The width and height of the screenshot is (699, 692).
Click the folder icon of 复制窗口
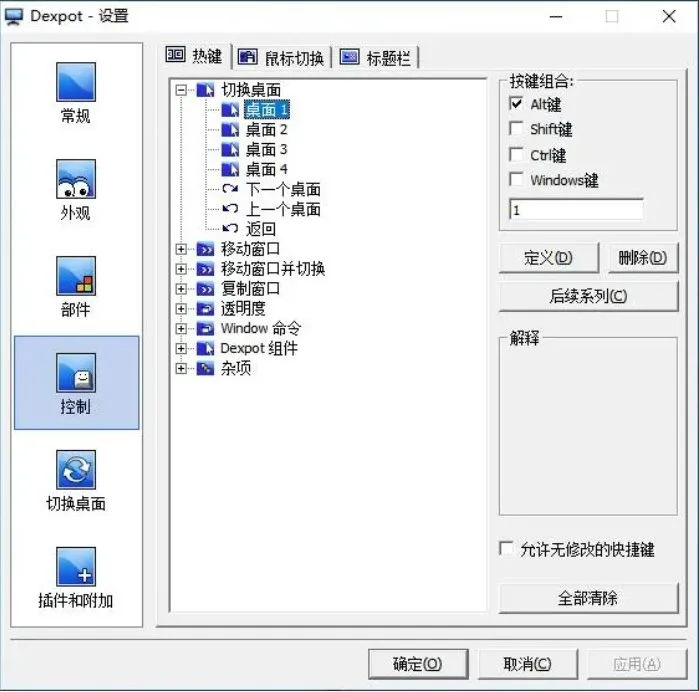click(x=205, y=289)
